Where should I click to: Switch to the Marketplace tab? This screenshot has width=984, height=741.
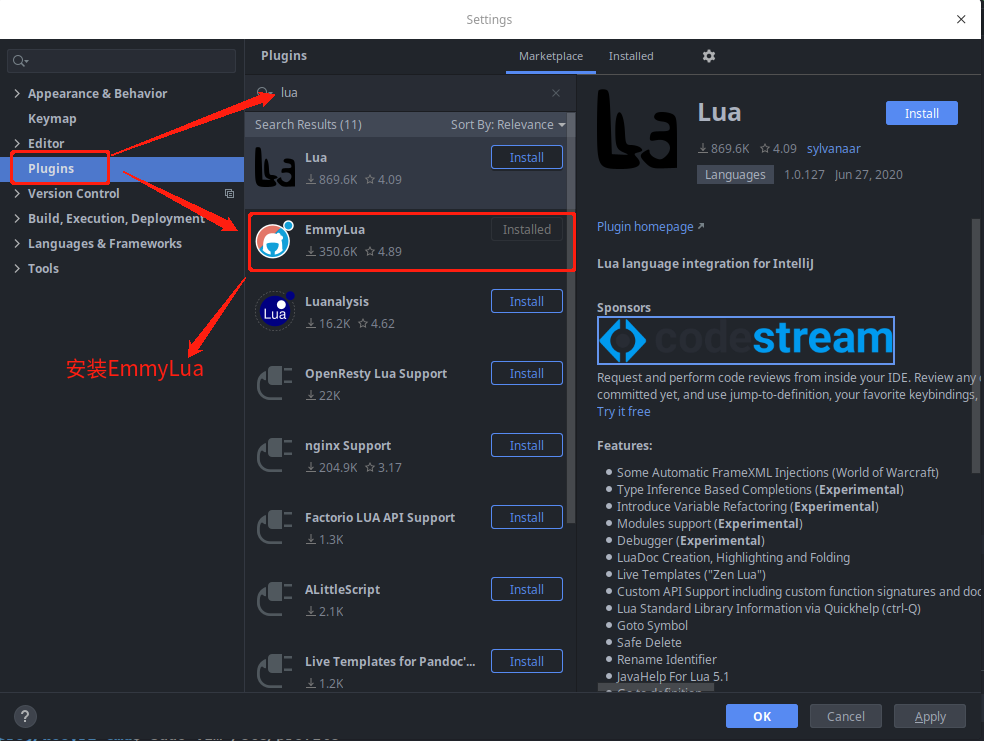[x=550, y=56]
